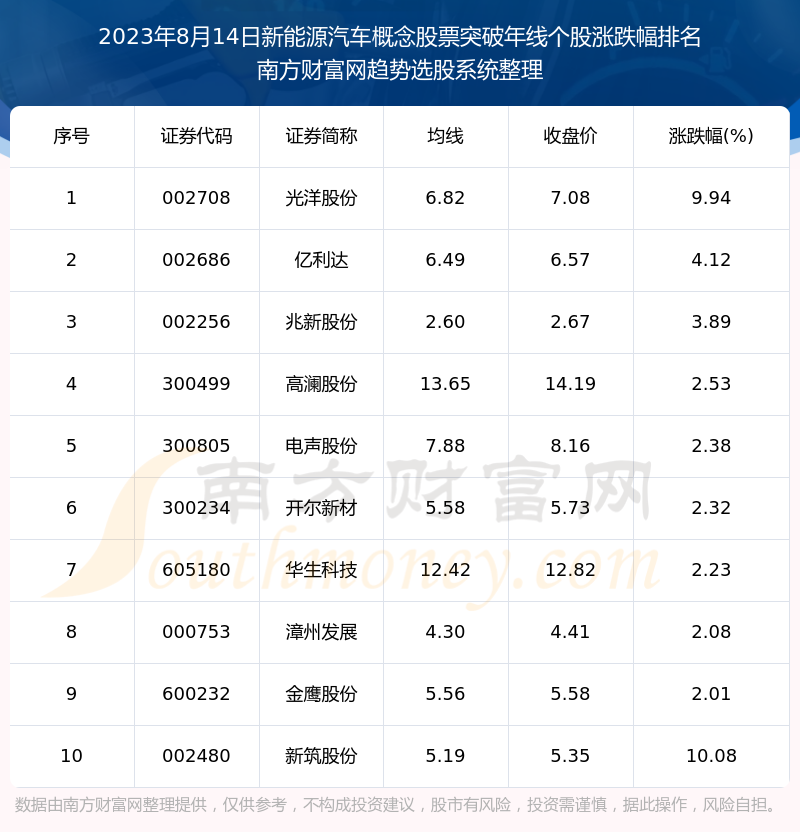Select stock code 002686

click(196, 260)
